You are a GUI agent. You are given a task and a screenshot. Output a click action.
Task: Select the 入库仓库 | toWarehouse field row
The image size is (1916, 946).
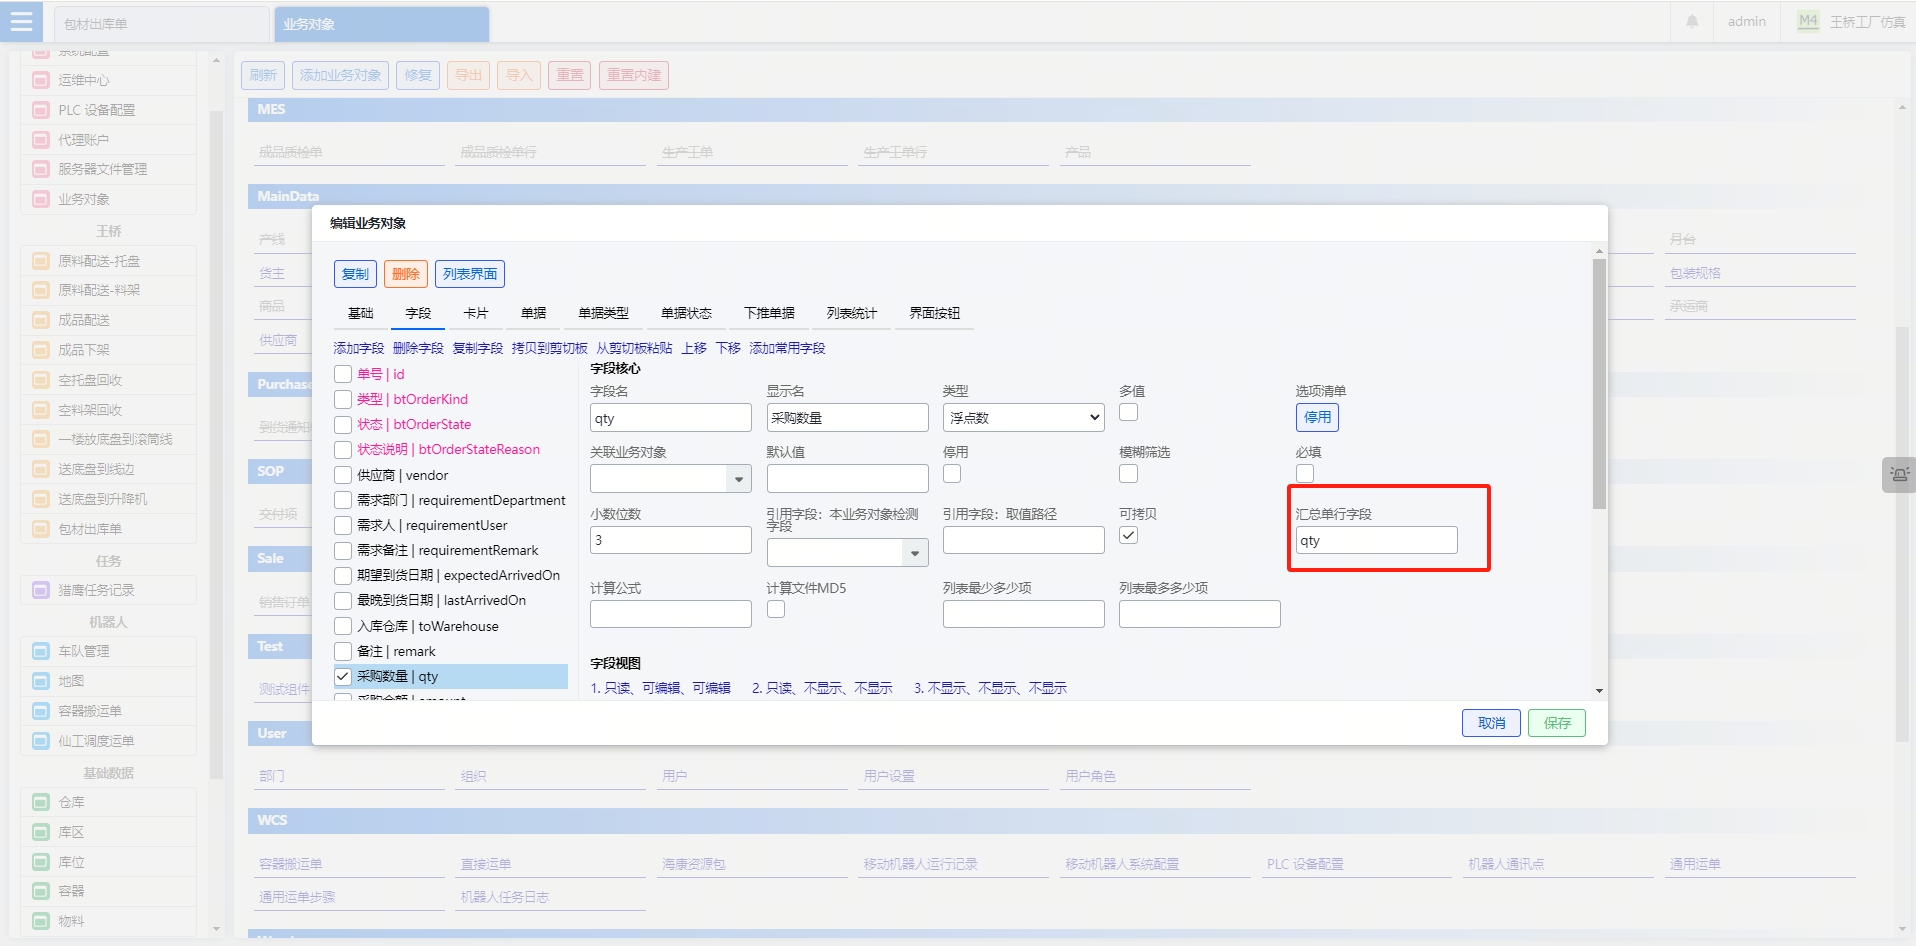(451, 626)
